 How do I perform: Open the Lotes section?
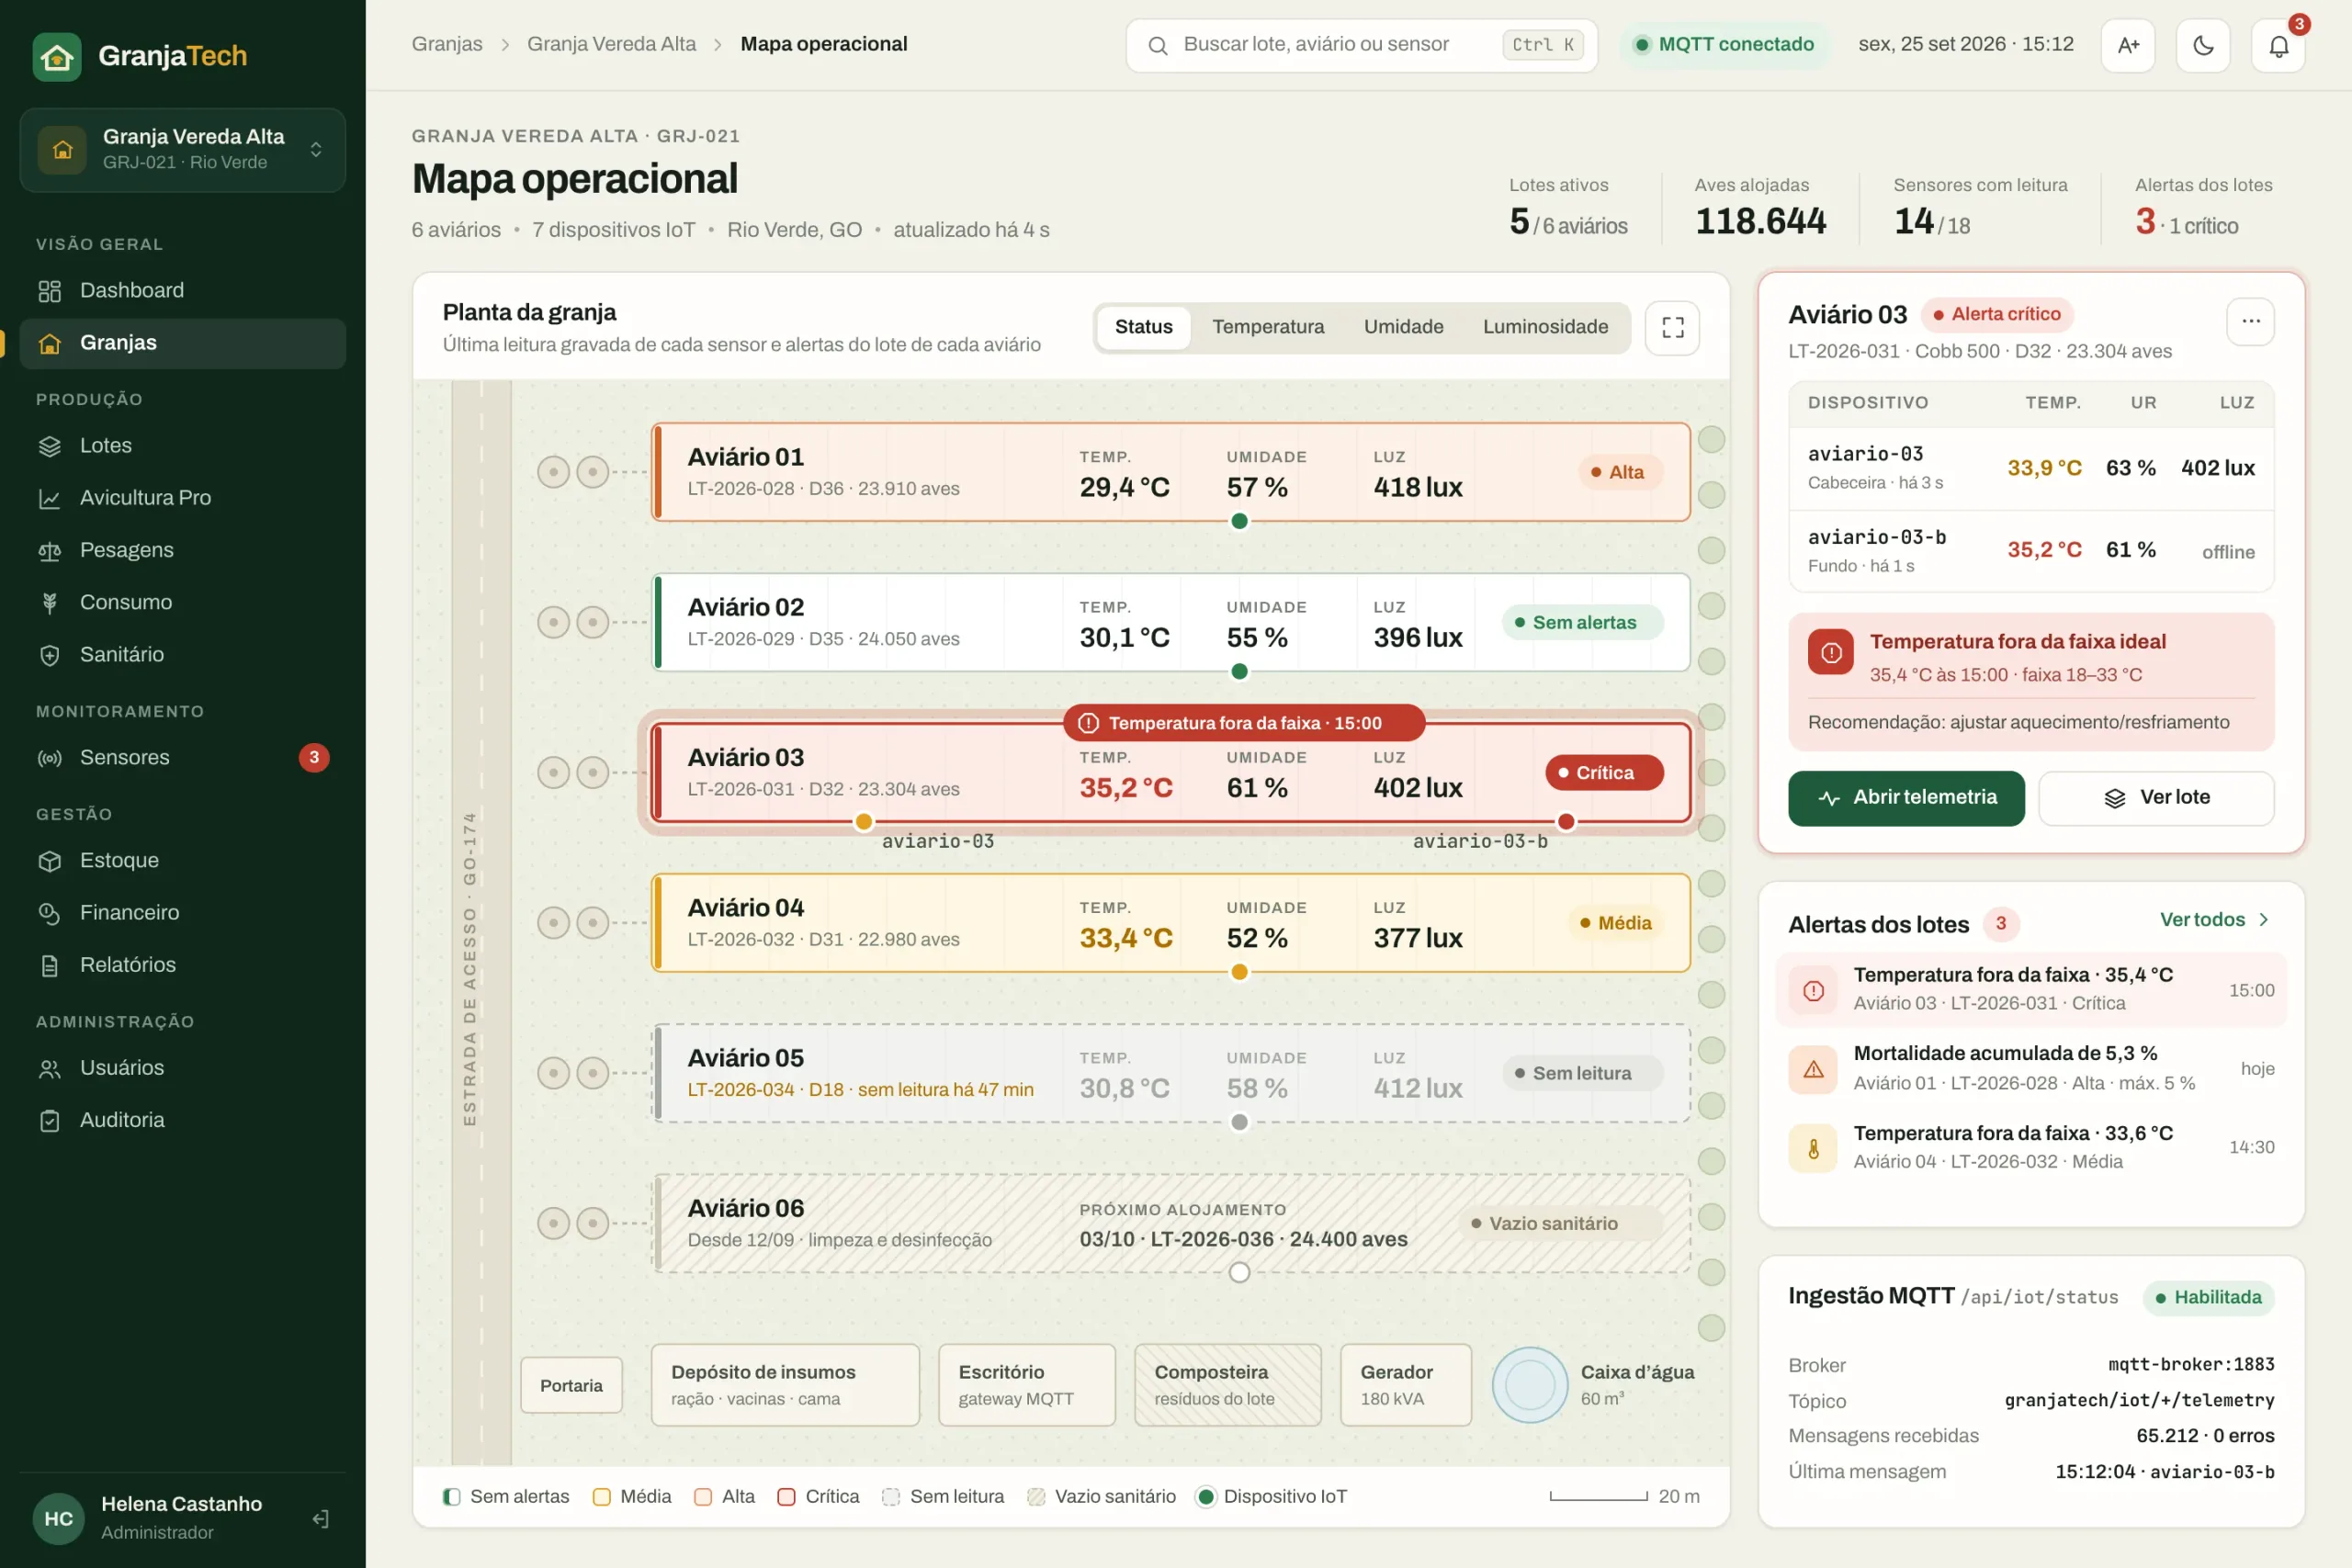182,445
